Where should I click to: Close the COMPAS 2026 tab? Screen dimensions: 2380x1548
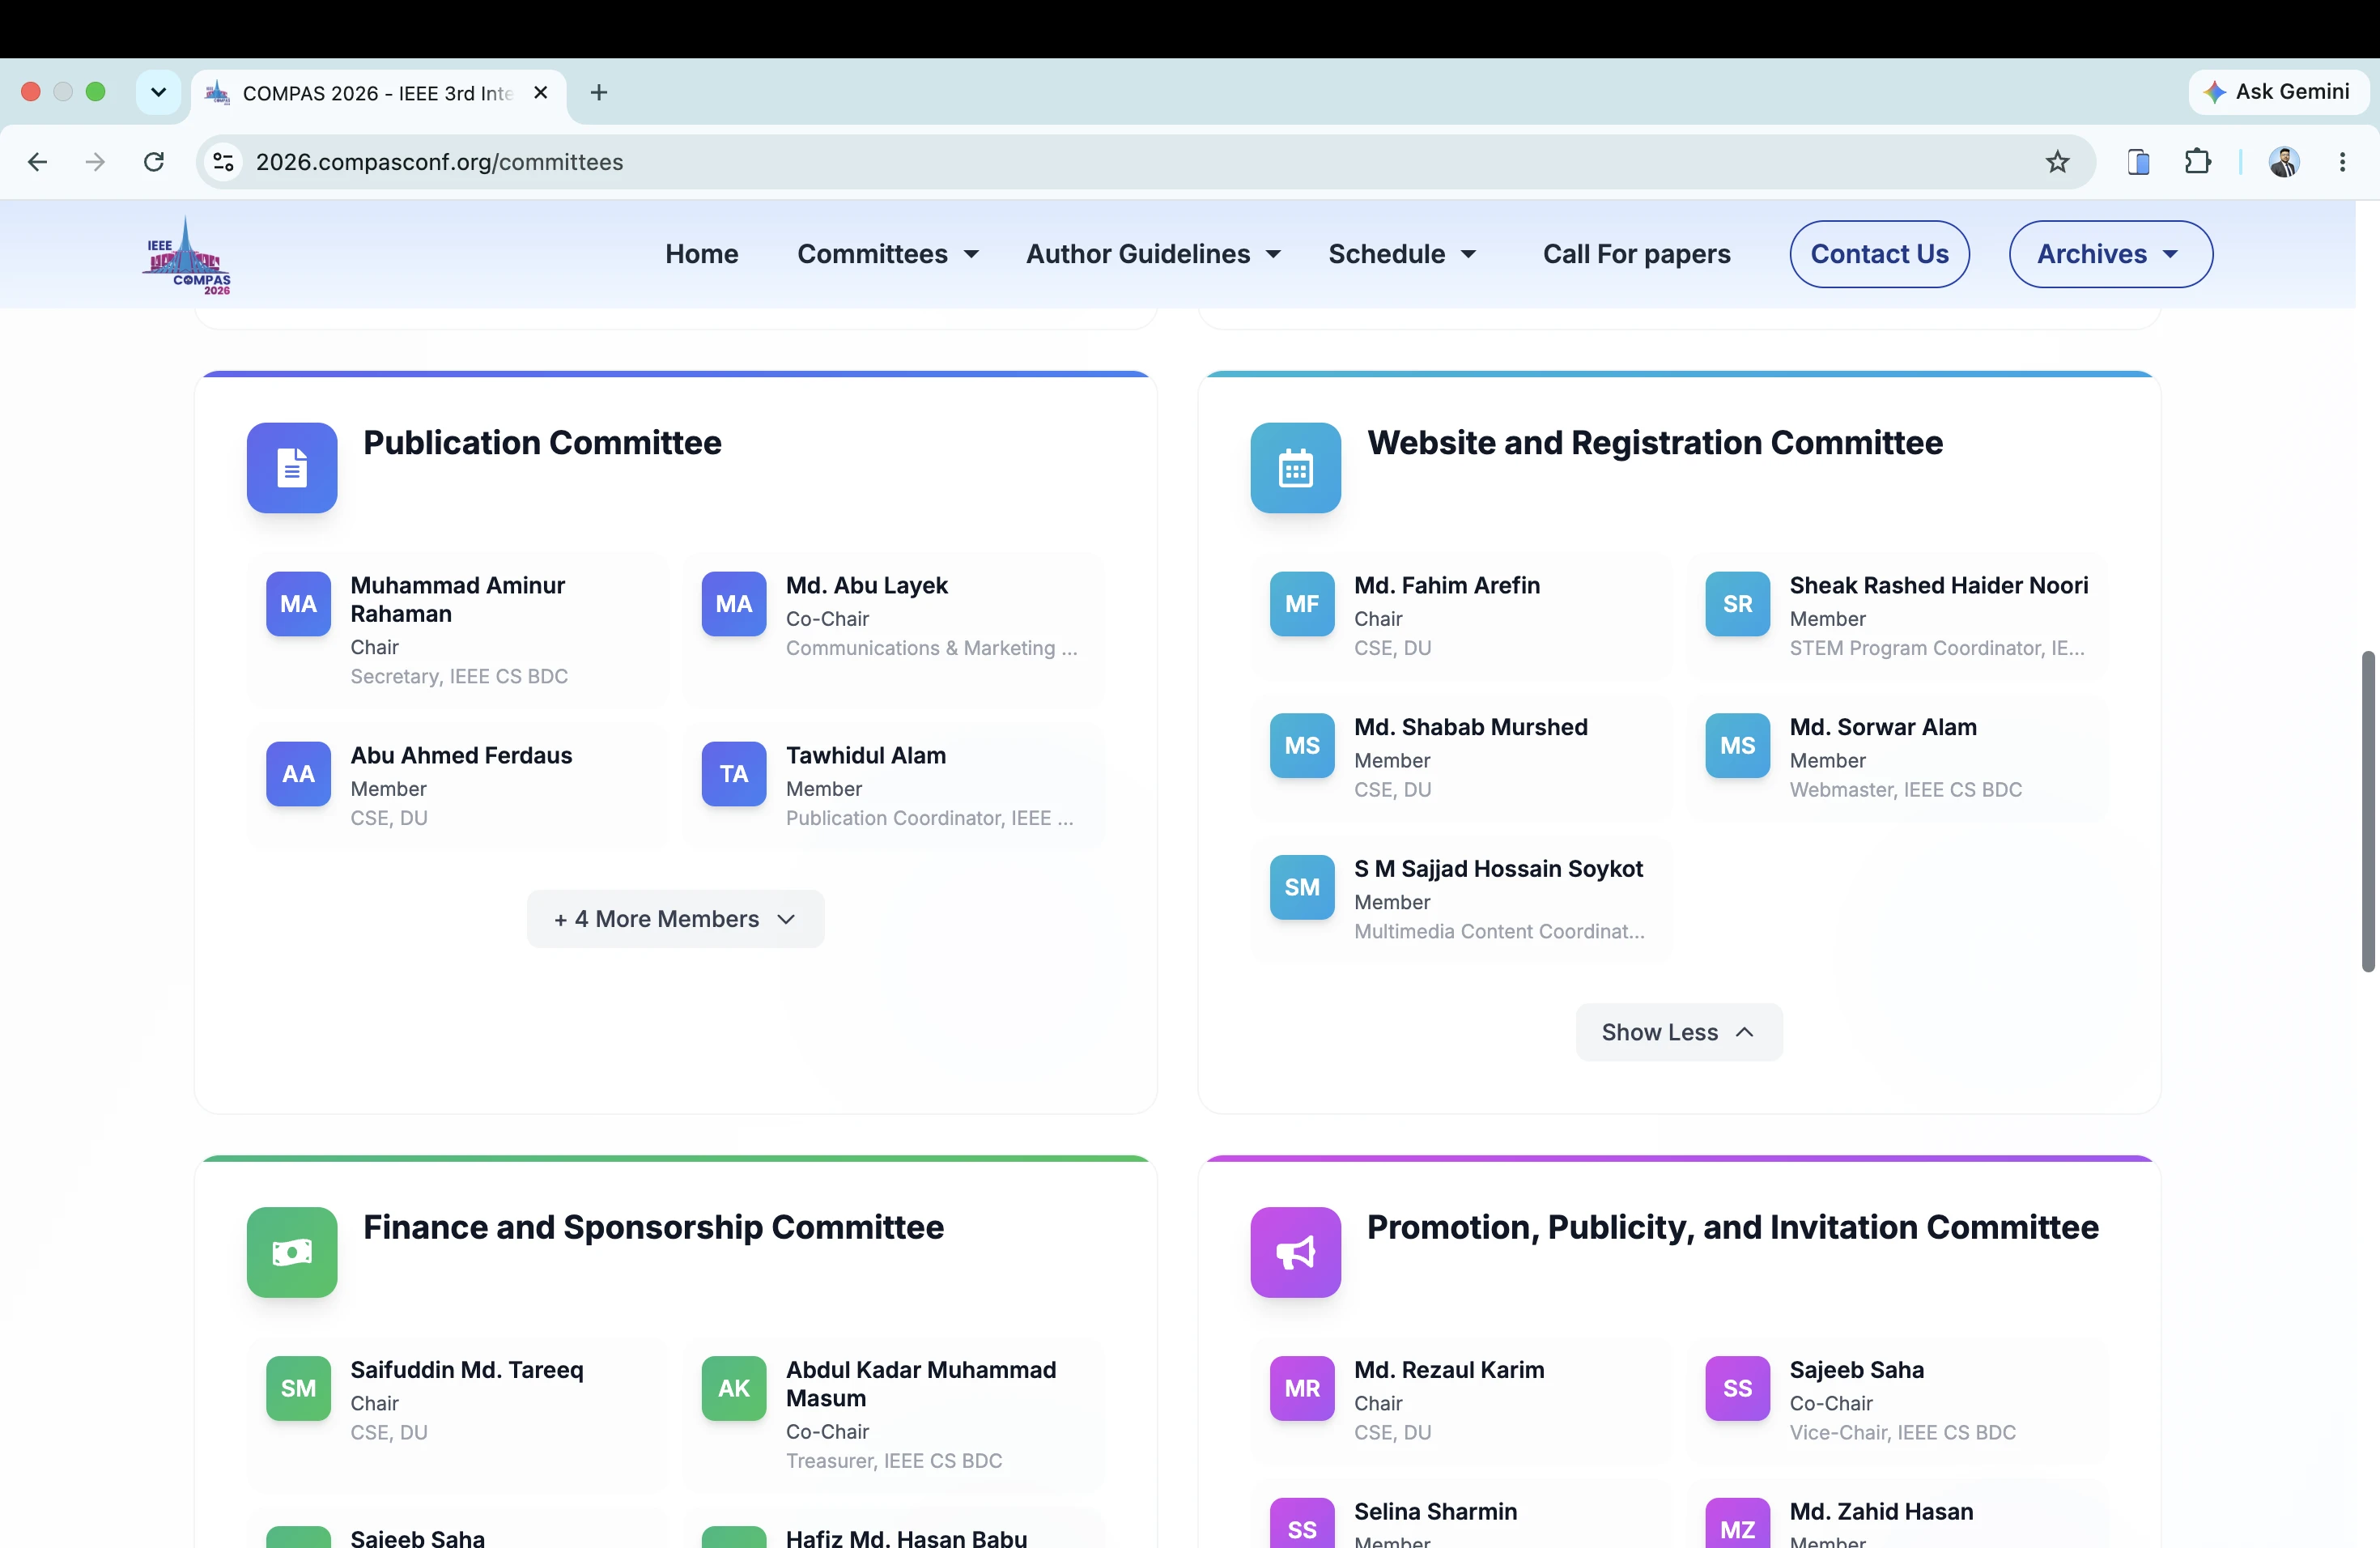pos(540,92)
